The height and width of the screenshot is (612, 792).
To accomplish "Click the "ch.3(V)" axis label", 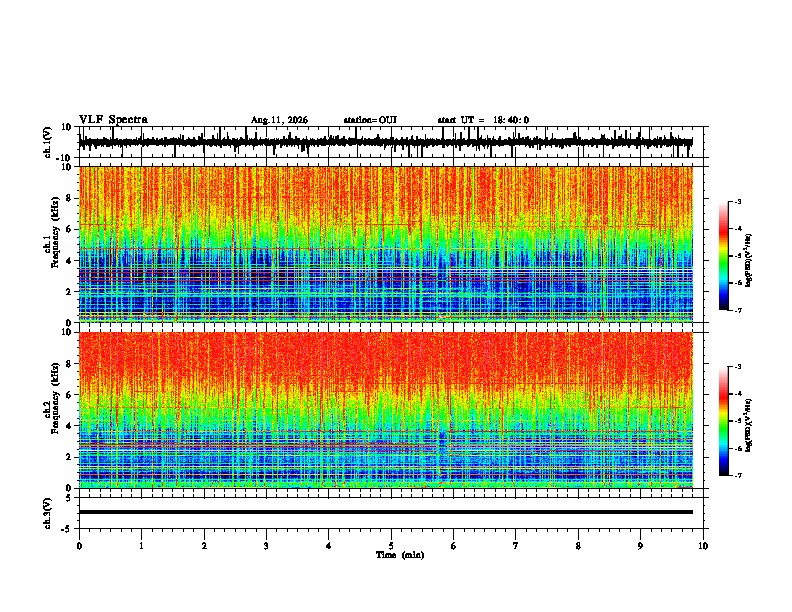I will [48, 513].
